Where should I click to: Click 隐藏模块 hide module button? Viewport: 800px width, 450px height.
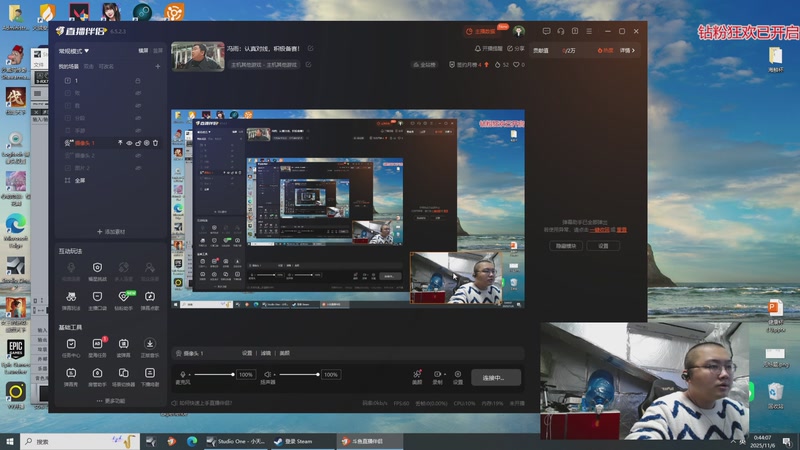[x=566, y=246]
